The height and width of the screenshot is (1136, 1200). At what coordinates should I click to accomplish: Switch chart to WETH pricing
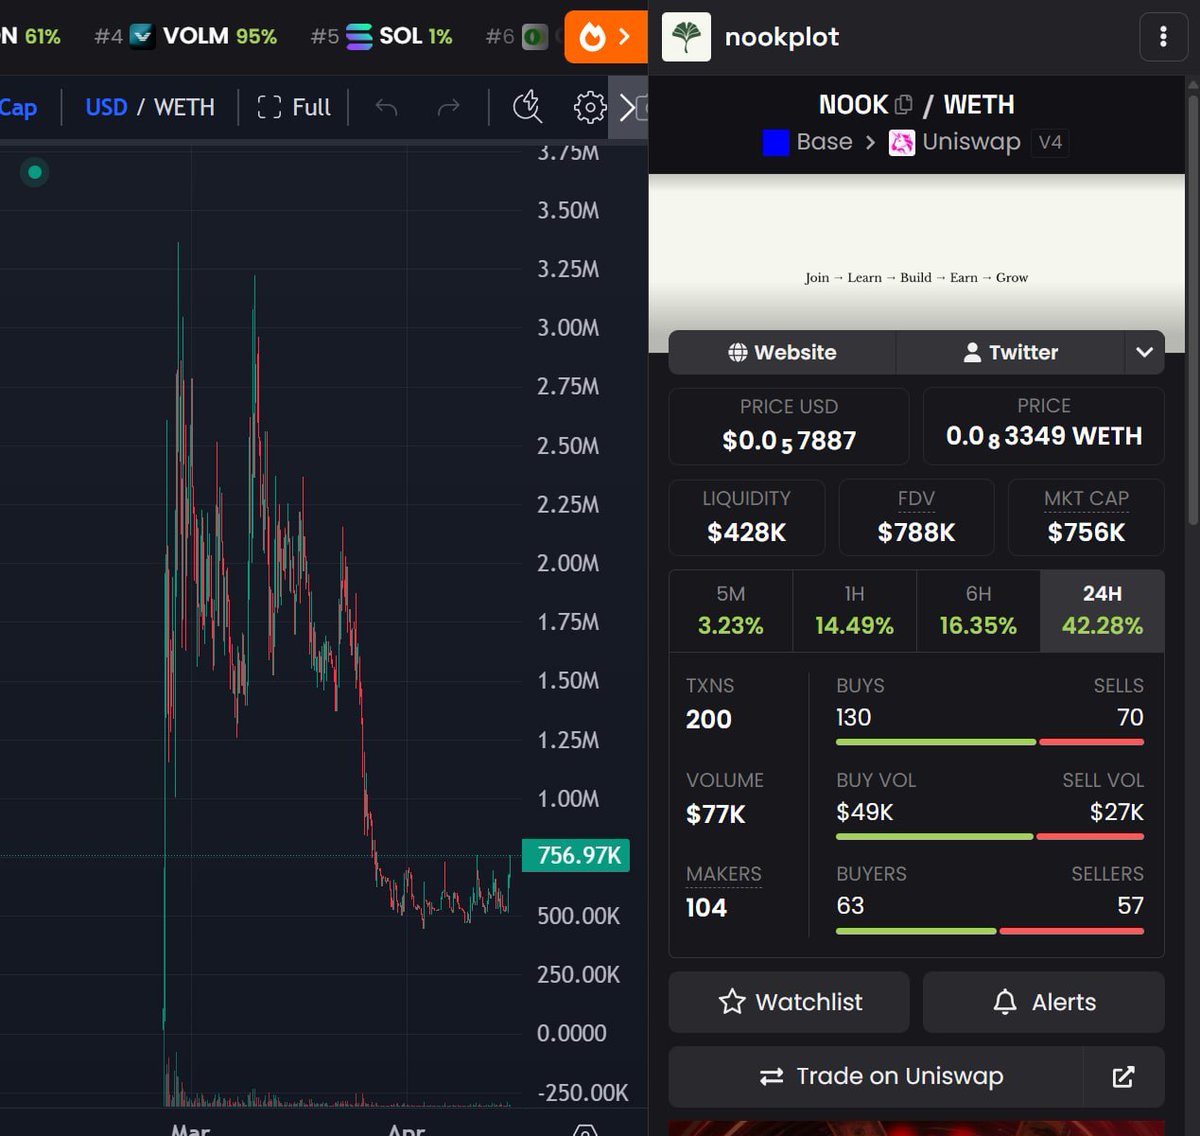[184, 107]
